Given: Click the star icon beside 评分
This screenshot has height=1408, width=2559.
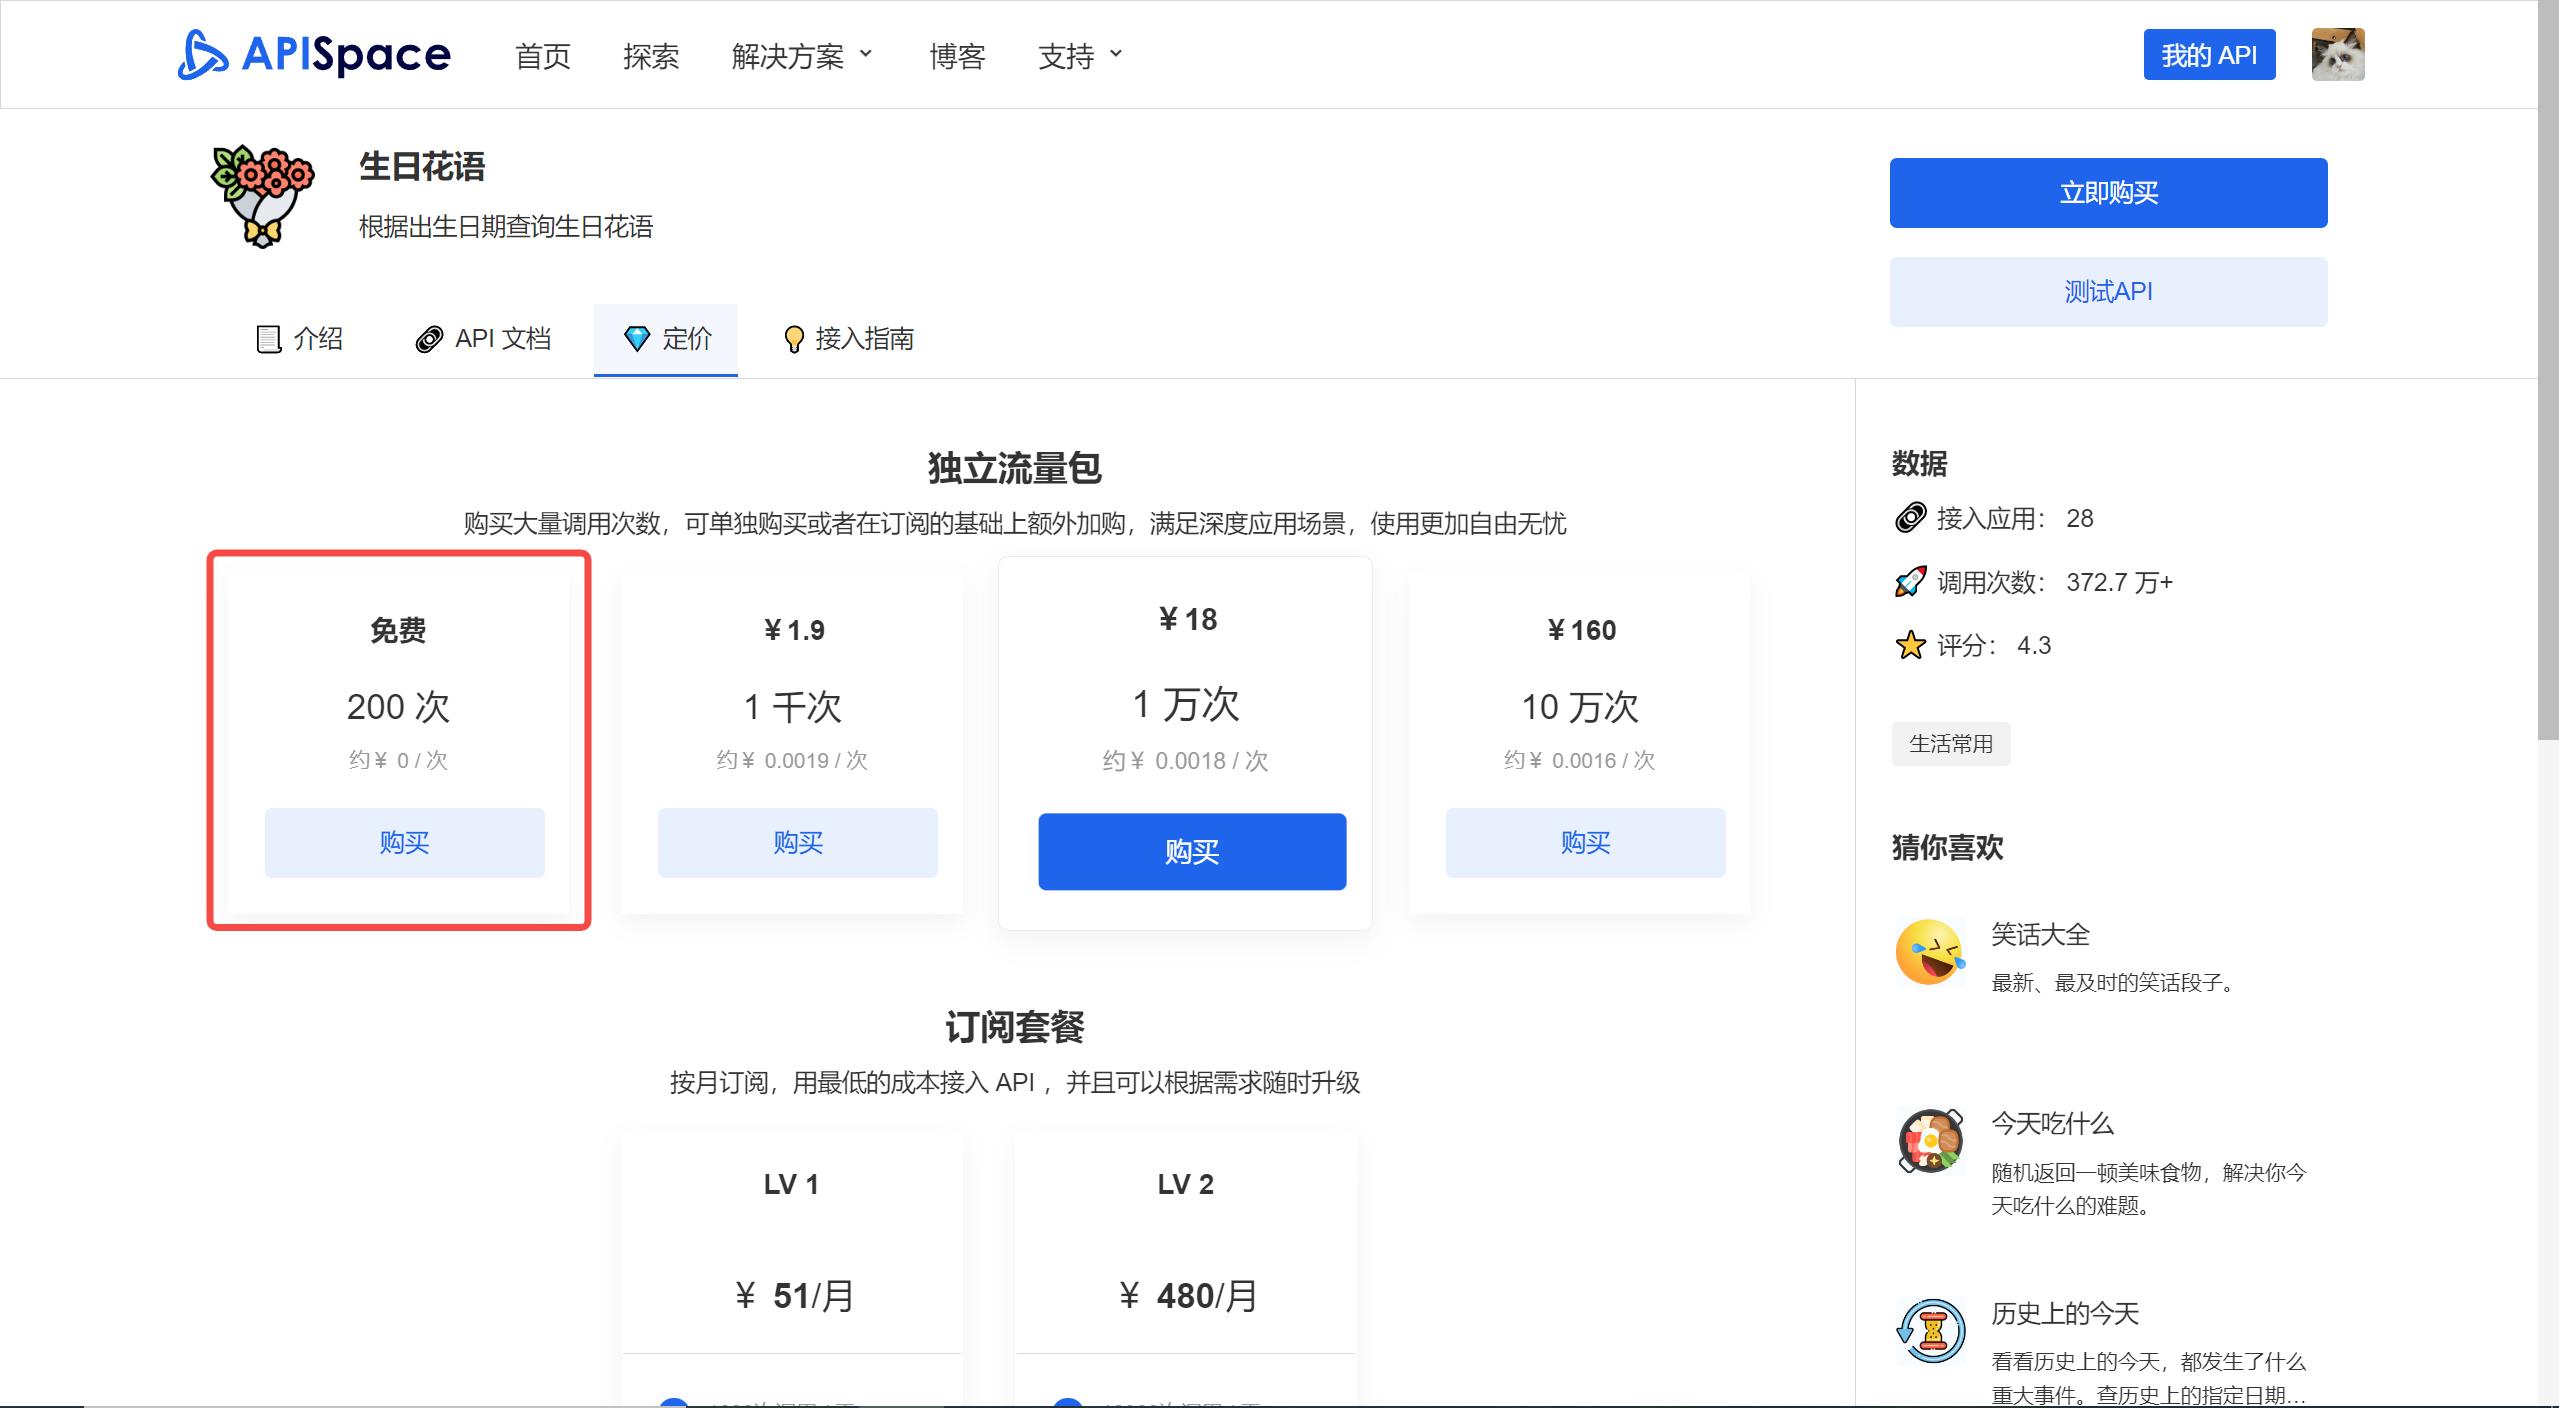Looking at the screenshot, I should point(1911,645).
